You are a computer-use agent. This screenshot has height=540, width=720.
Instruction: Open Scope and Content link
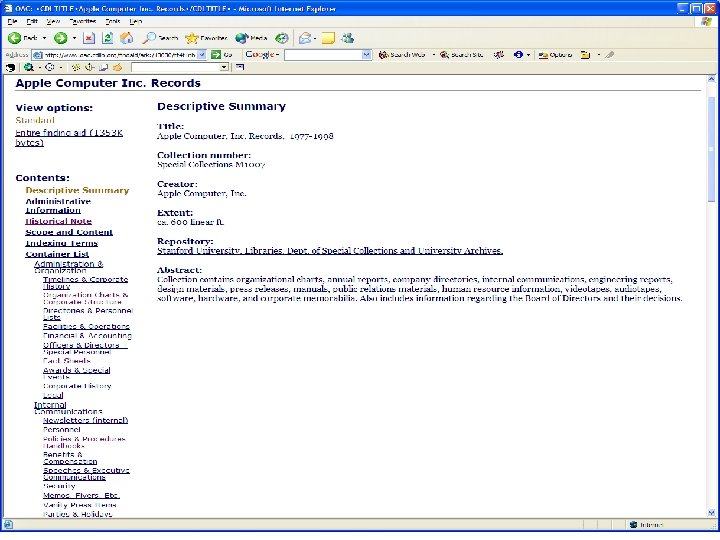click(x=69, y=232)
